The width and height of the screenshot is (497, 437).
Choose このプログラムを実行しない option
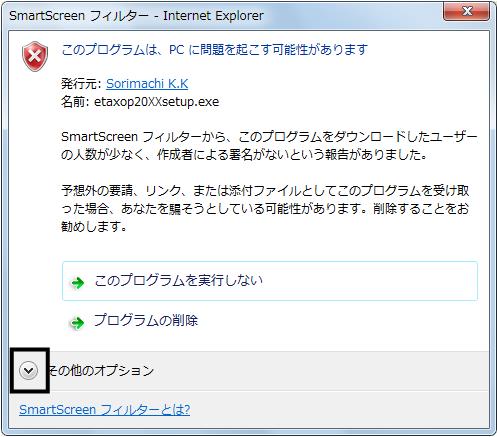point(270,281)
